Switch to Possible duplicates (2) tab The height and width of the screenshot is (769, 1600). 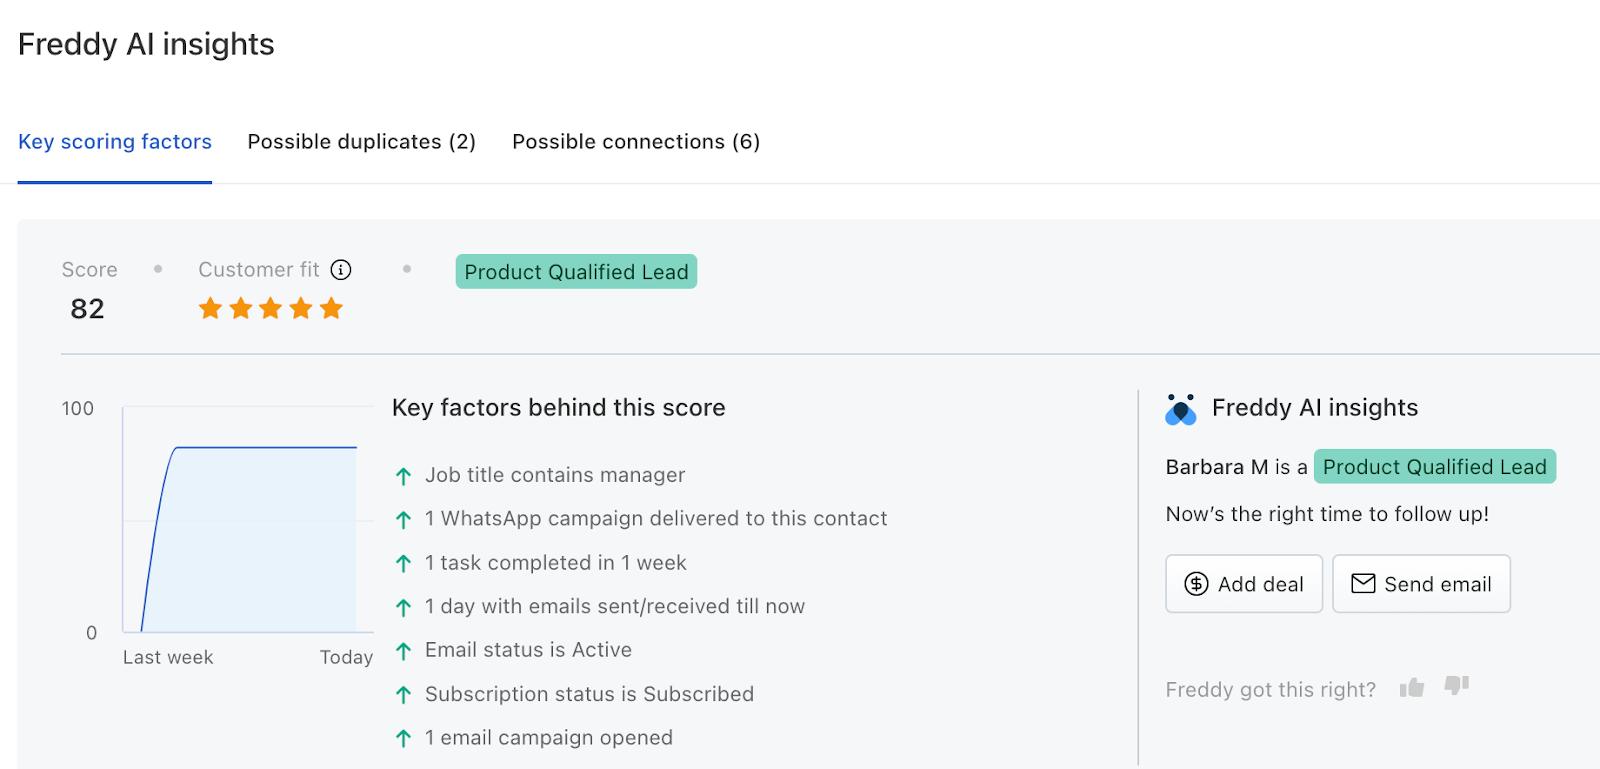[362, 142]
